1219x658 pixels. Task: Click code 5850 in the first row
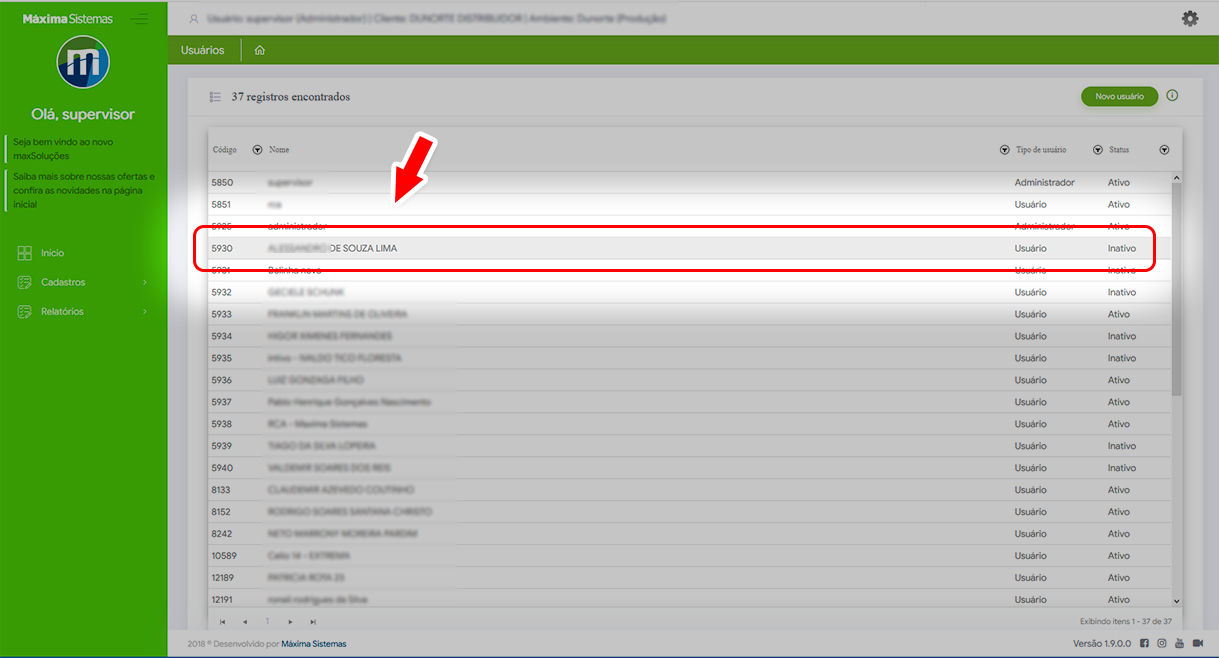222,182
